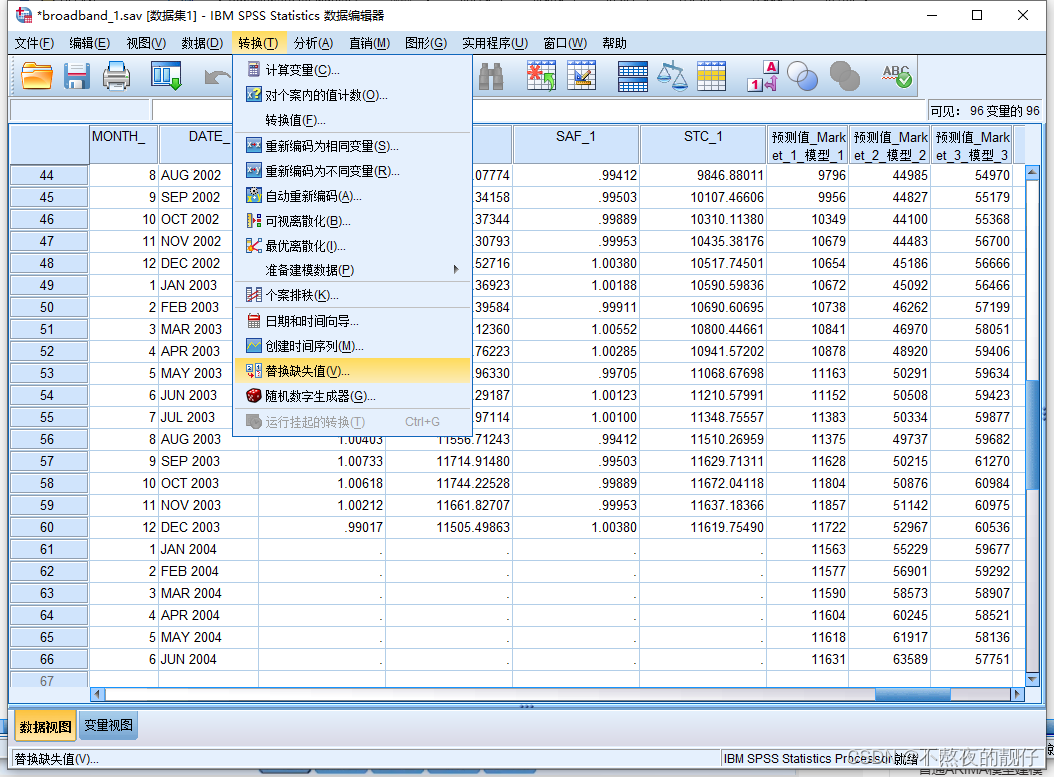Select row header 53

click(x=47, y=373)
